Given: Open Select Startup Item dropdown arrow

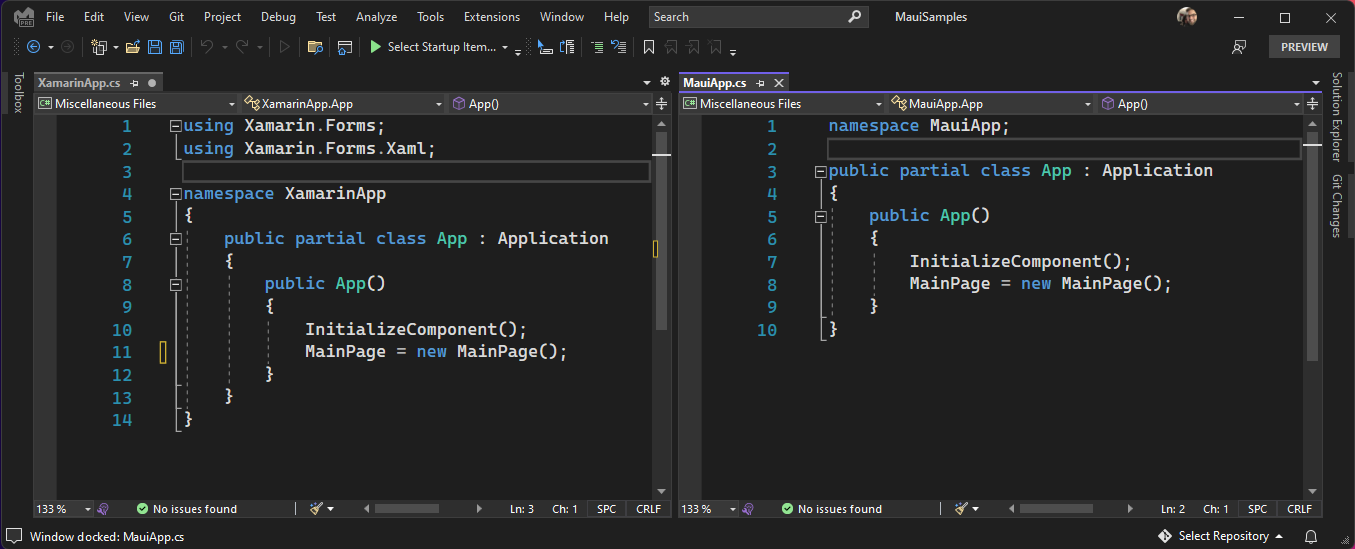Looking at the screenshot, I should pos(505,48).
